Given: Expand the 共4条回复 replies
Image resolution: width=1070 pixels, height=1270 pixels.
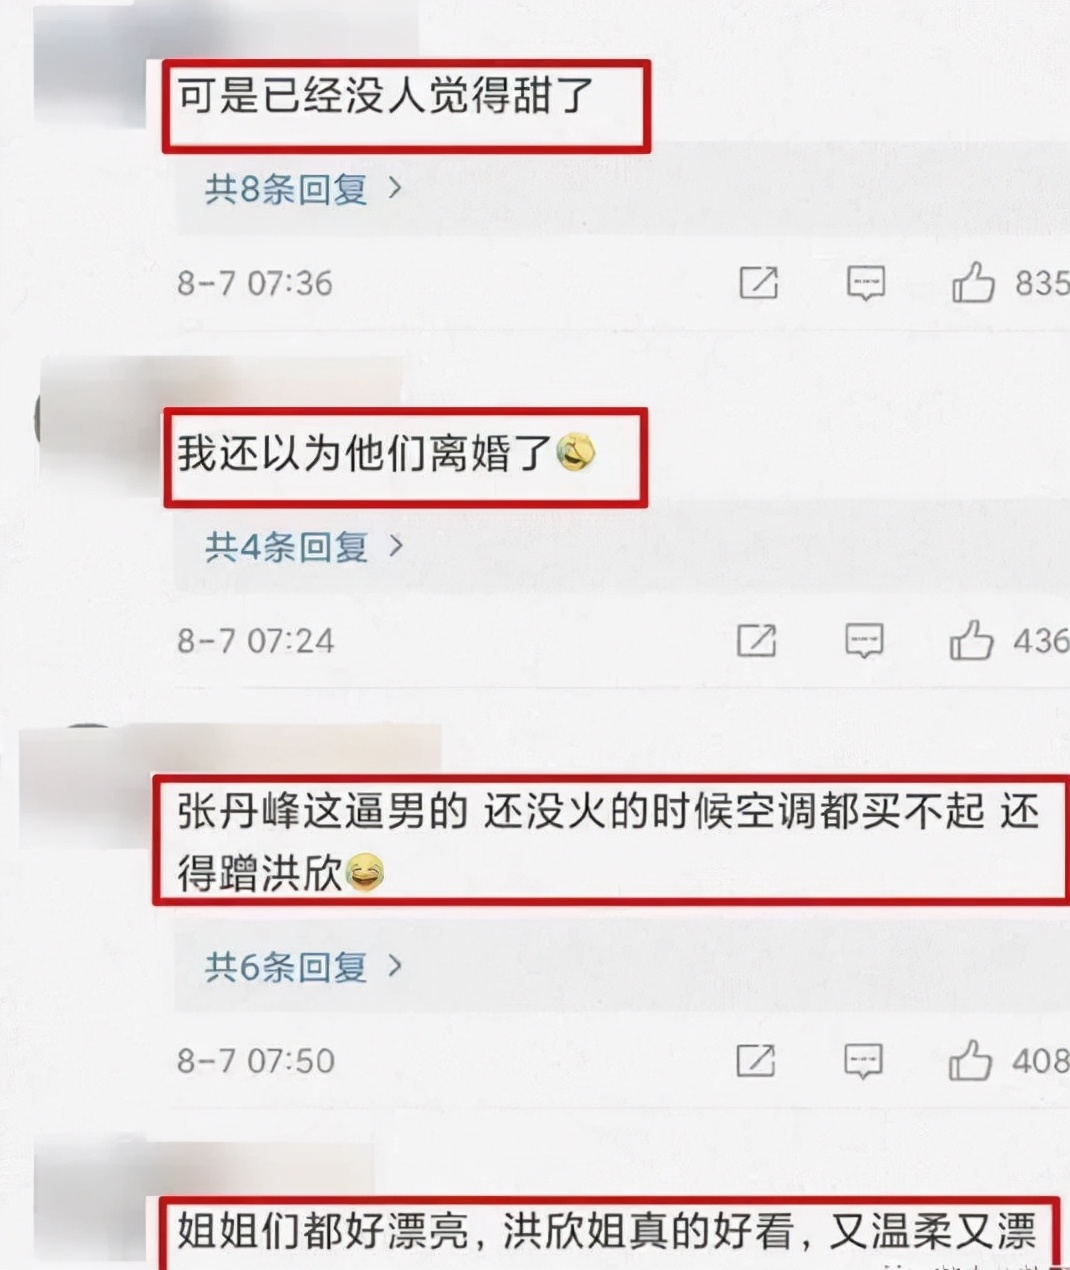Looking at the screenshot, I should (x=303, y=546).
